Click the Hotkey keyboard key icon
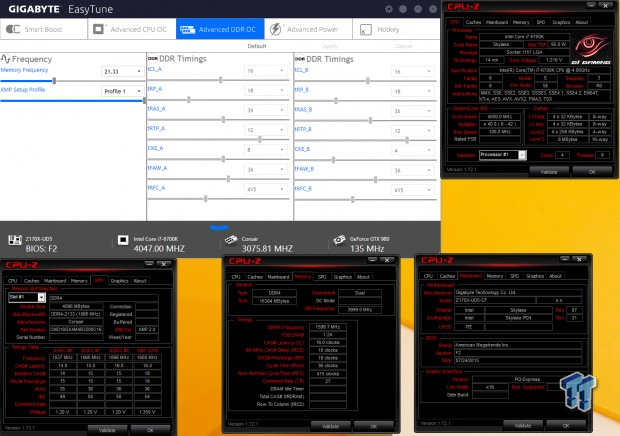Viewport: 620px width, 436px height. (366, 30)
